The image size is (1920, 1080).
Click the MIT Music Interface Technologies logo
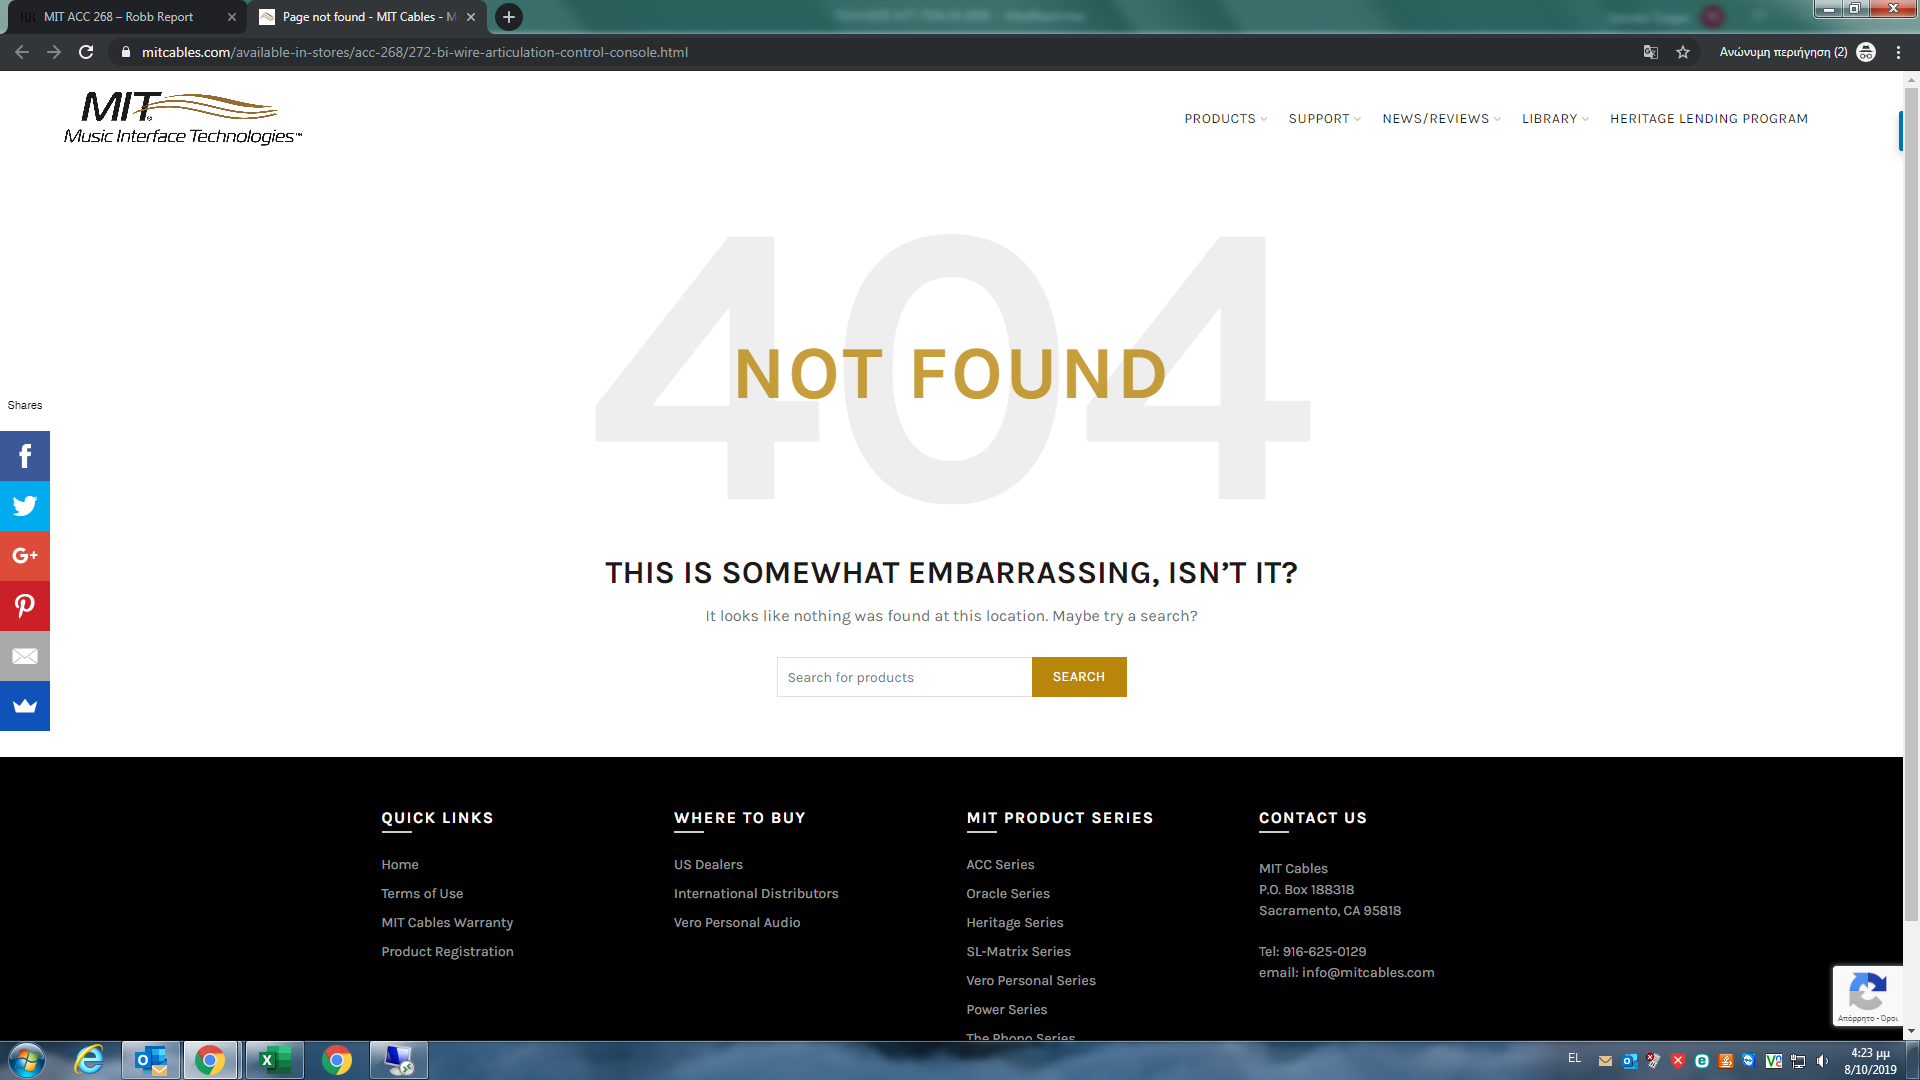click(183, 118)
